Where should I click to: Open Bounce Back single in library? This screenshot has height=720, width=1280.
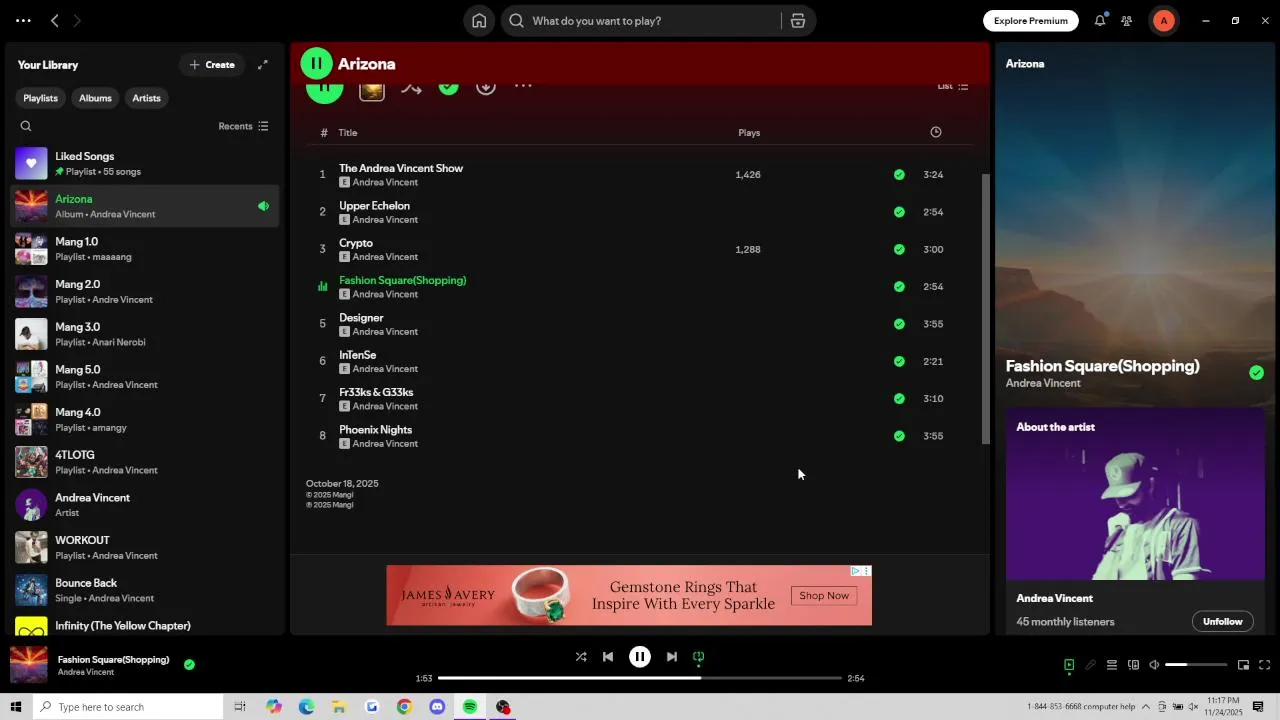tap(145, 590)
